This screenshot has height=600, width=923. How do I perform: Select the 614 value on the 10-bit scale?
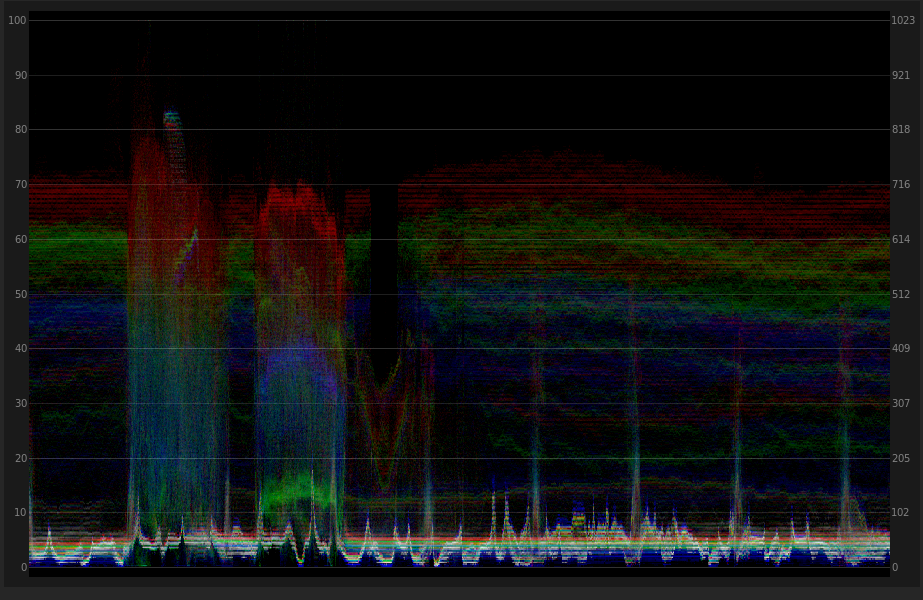[x=901, y=240]
